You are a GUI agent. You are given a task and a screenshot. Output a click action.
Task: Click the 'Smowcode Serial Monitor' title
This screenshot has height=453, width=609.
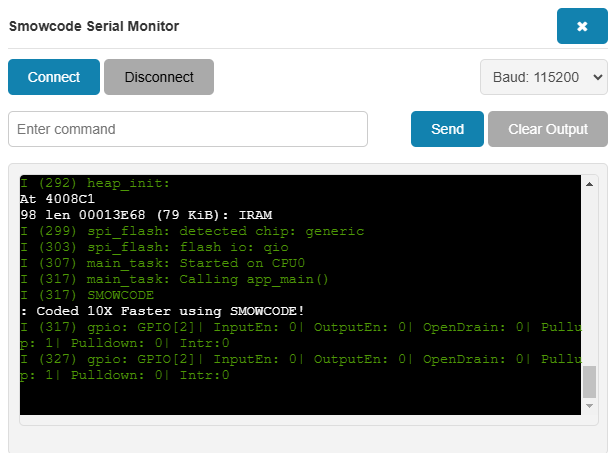(x=94, y=26)
